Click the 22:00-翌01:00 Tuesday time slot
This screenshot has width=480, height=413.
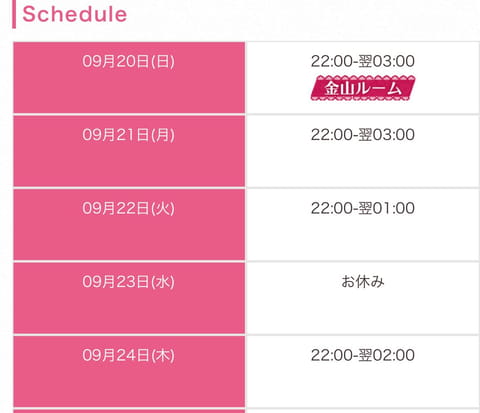[363, 208]
